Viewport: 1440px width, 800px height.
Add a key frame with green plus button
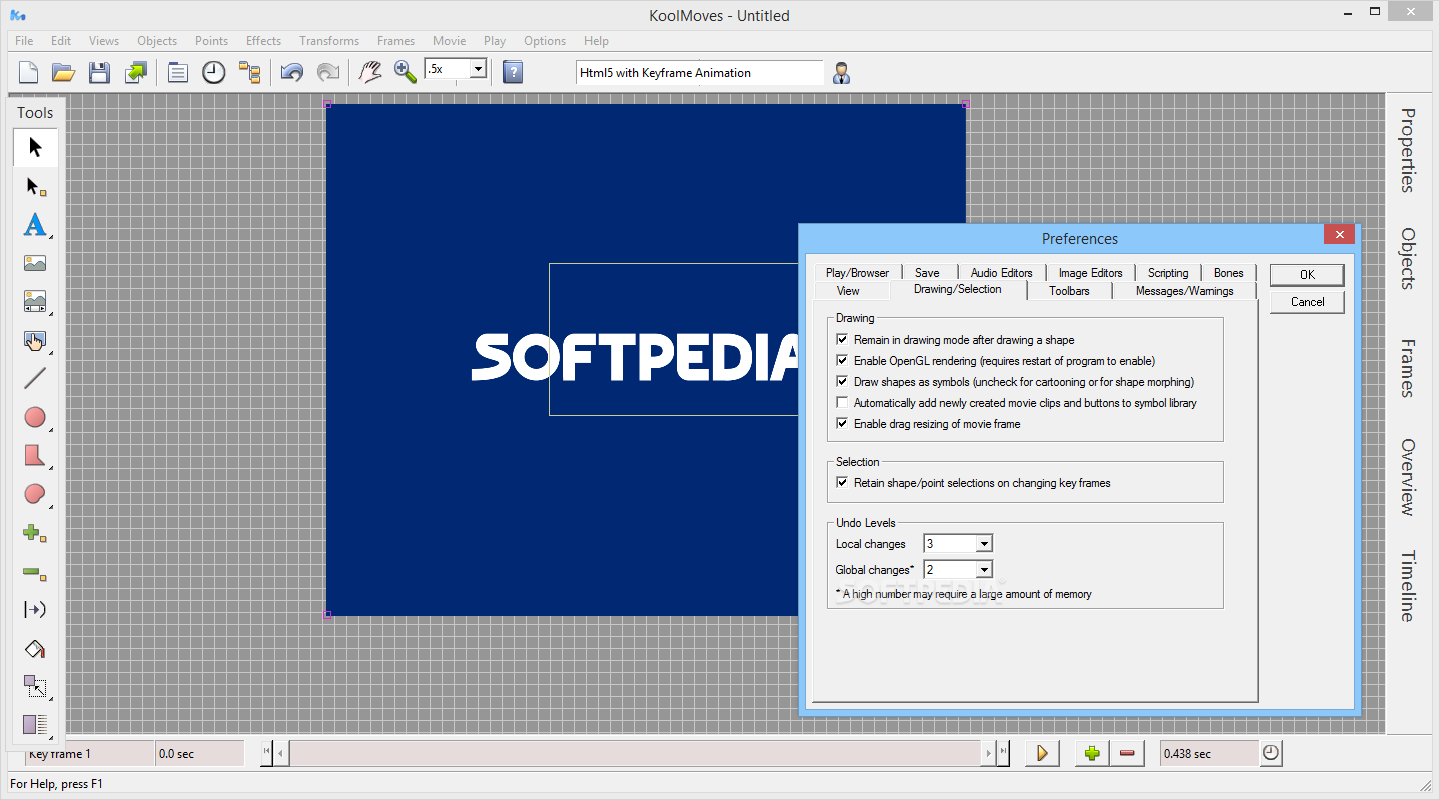pyautogui.click(x=1092, y=754)
